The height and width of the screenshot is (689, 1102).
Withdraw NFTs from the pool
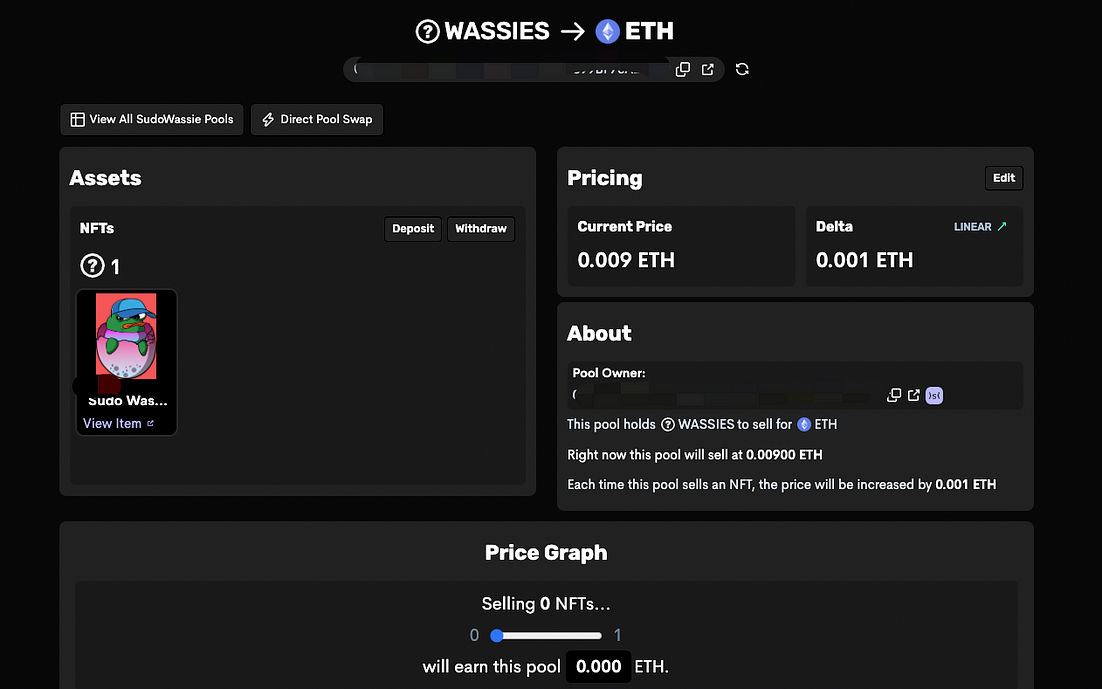[481, 228]
